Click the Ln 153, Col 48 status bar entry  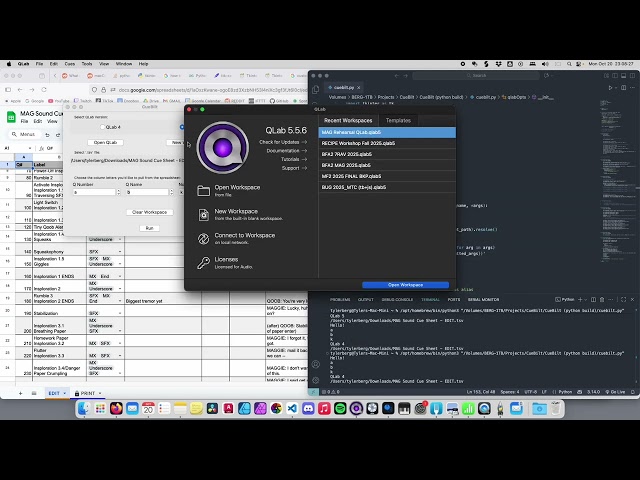click(x=481, y=392)
